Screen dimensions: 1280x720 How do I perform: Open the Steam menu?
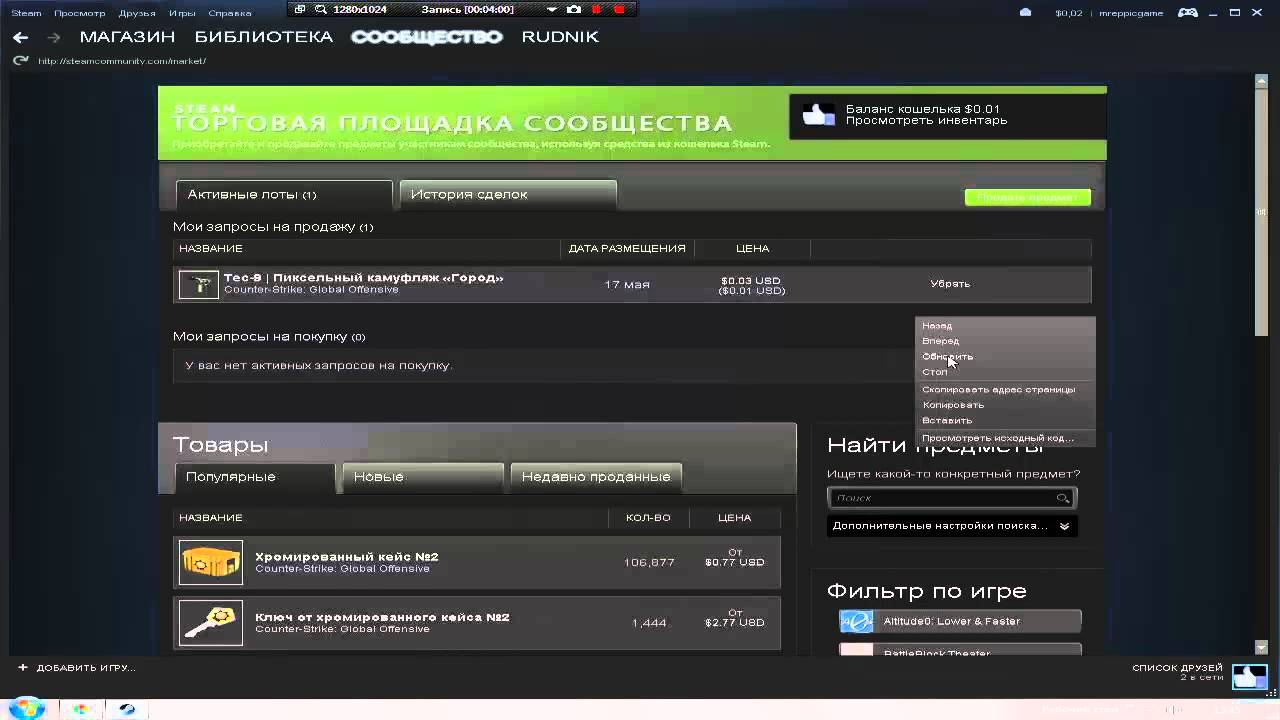[26, 13]
